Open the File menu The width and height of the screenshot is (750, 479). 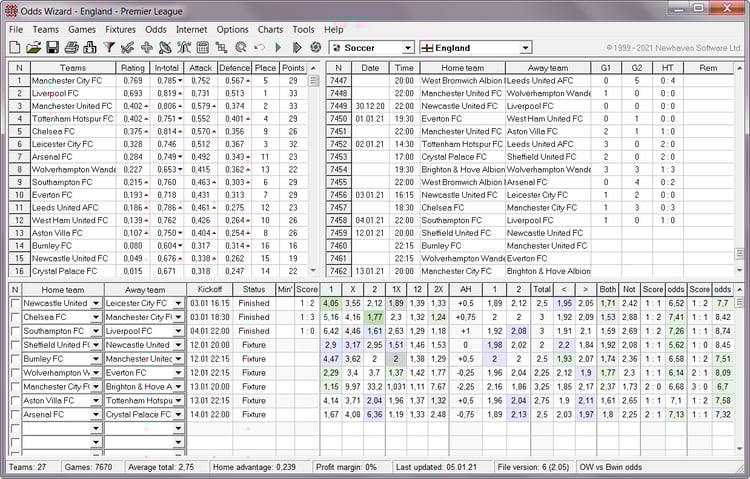click(x=16, y=30)
